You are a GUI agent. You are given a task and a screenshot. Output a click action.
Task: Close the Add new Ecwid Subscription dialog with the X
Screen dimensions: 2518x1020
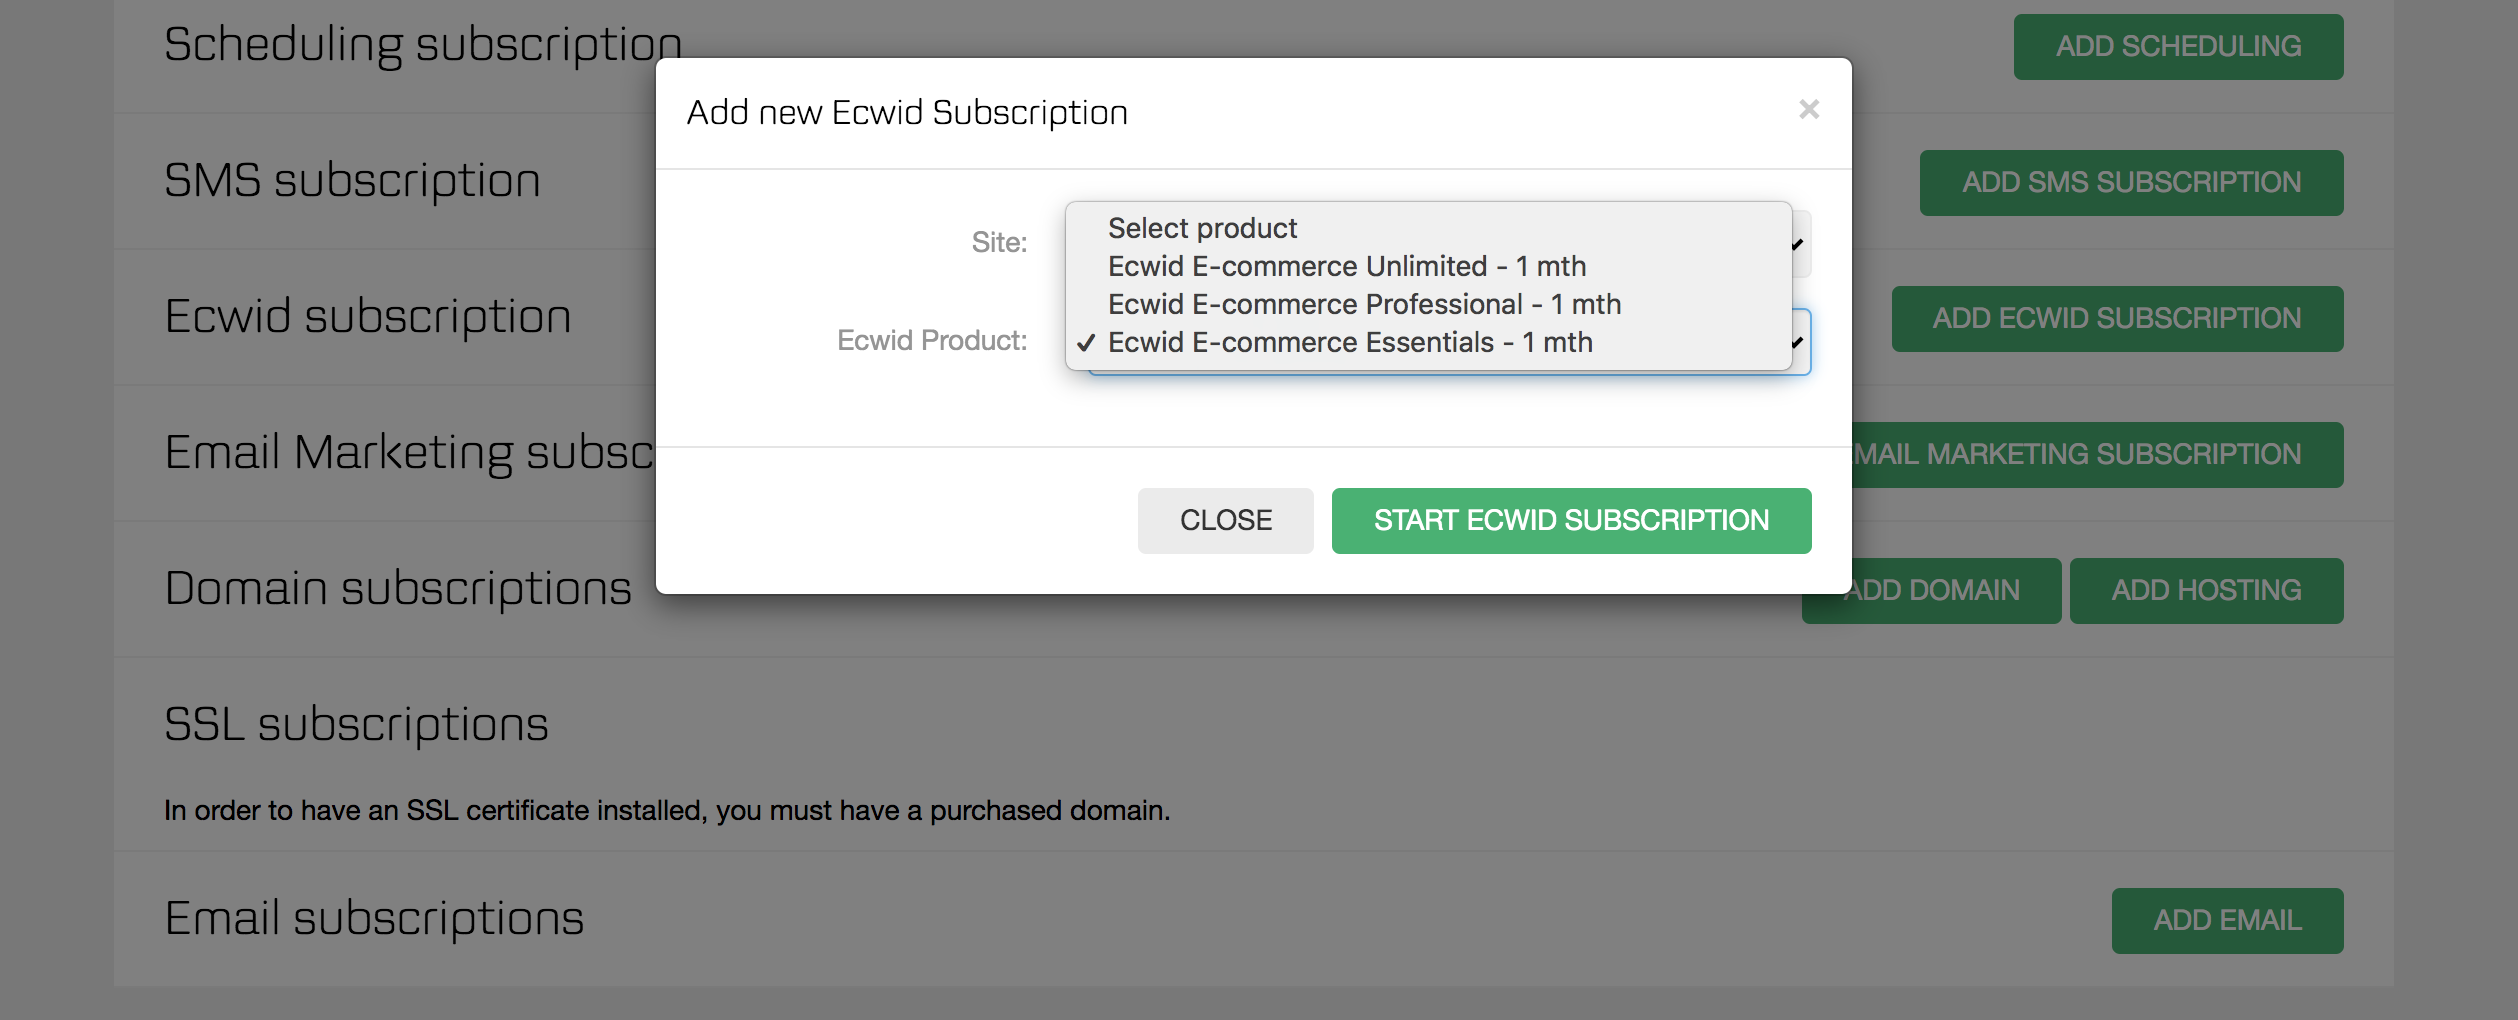coord(1808,110)
